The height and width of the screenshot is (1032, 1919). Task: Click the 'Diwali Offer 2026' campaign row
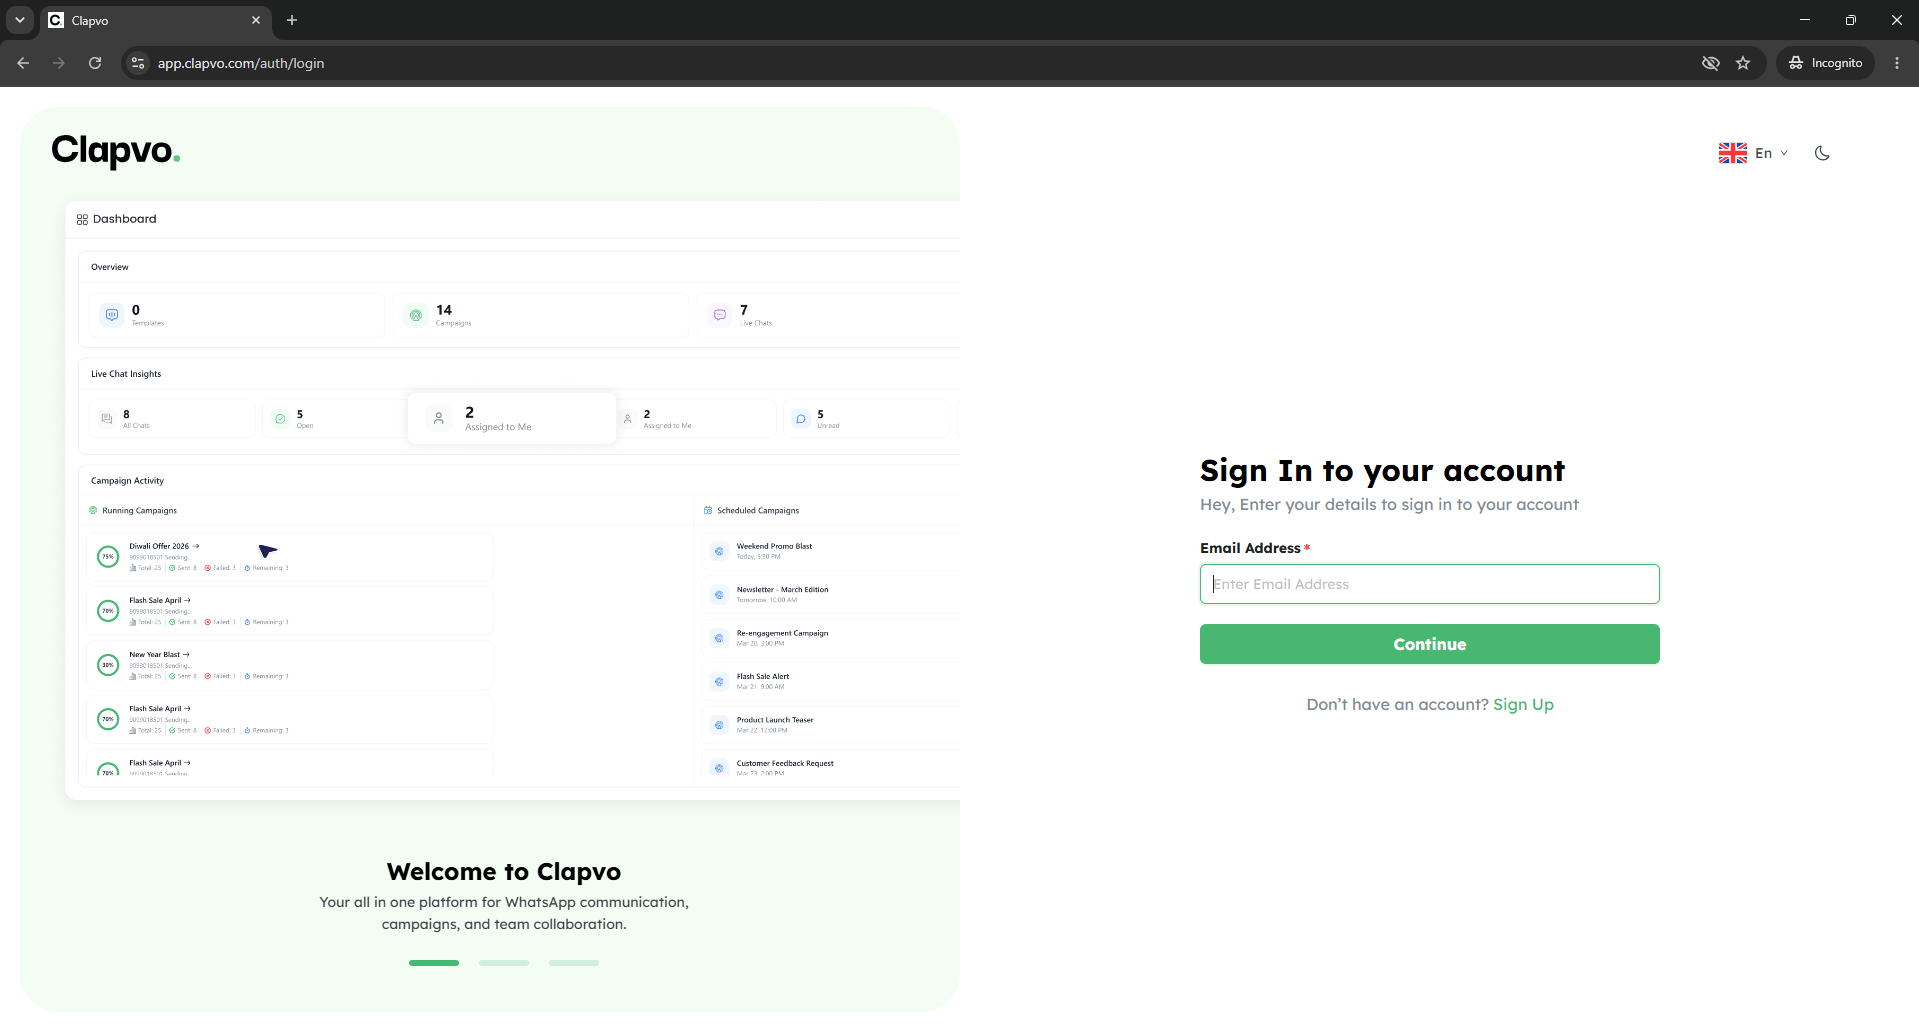click(x=290, y=557)
